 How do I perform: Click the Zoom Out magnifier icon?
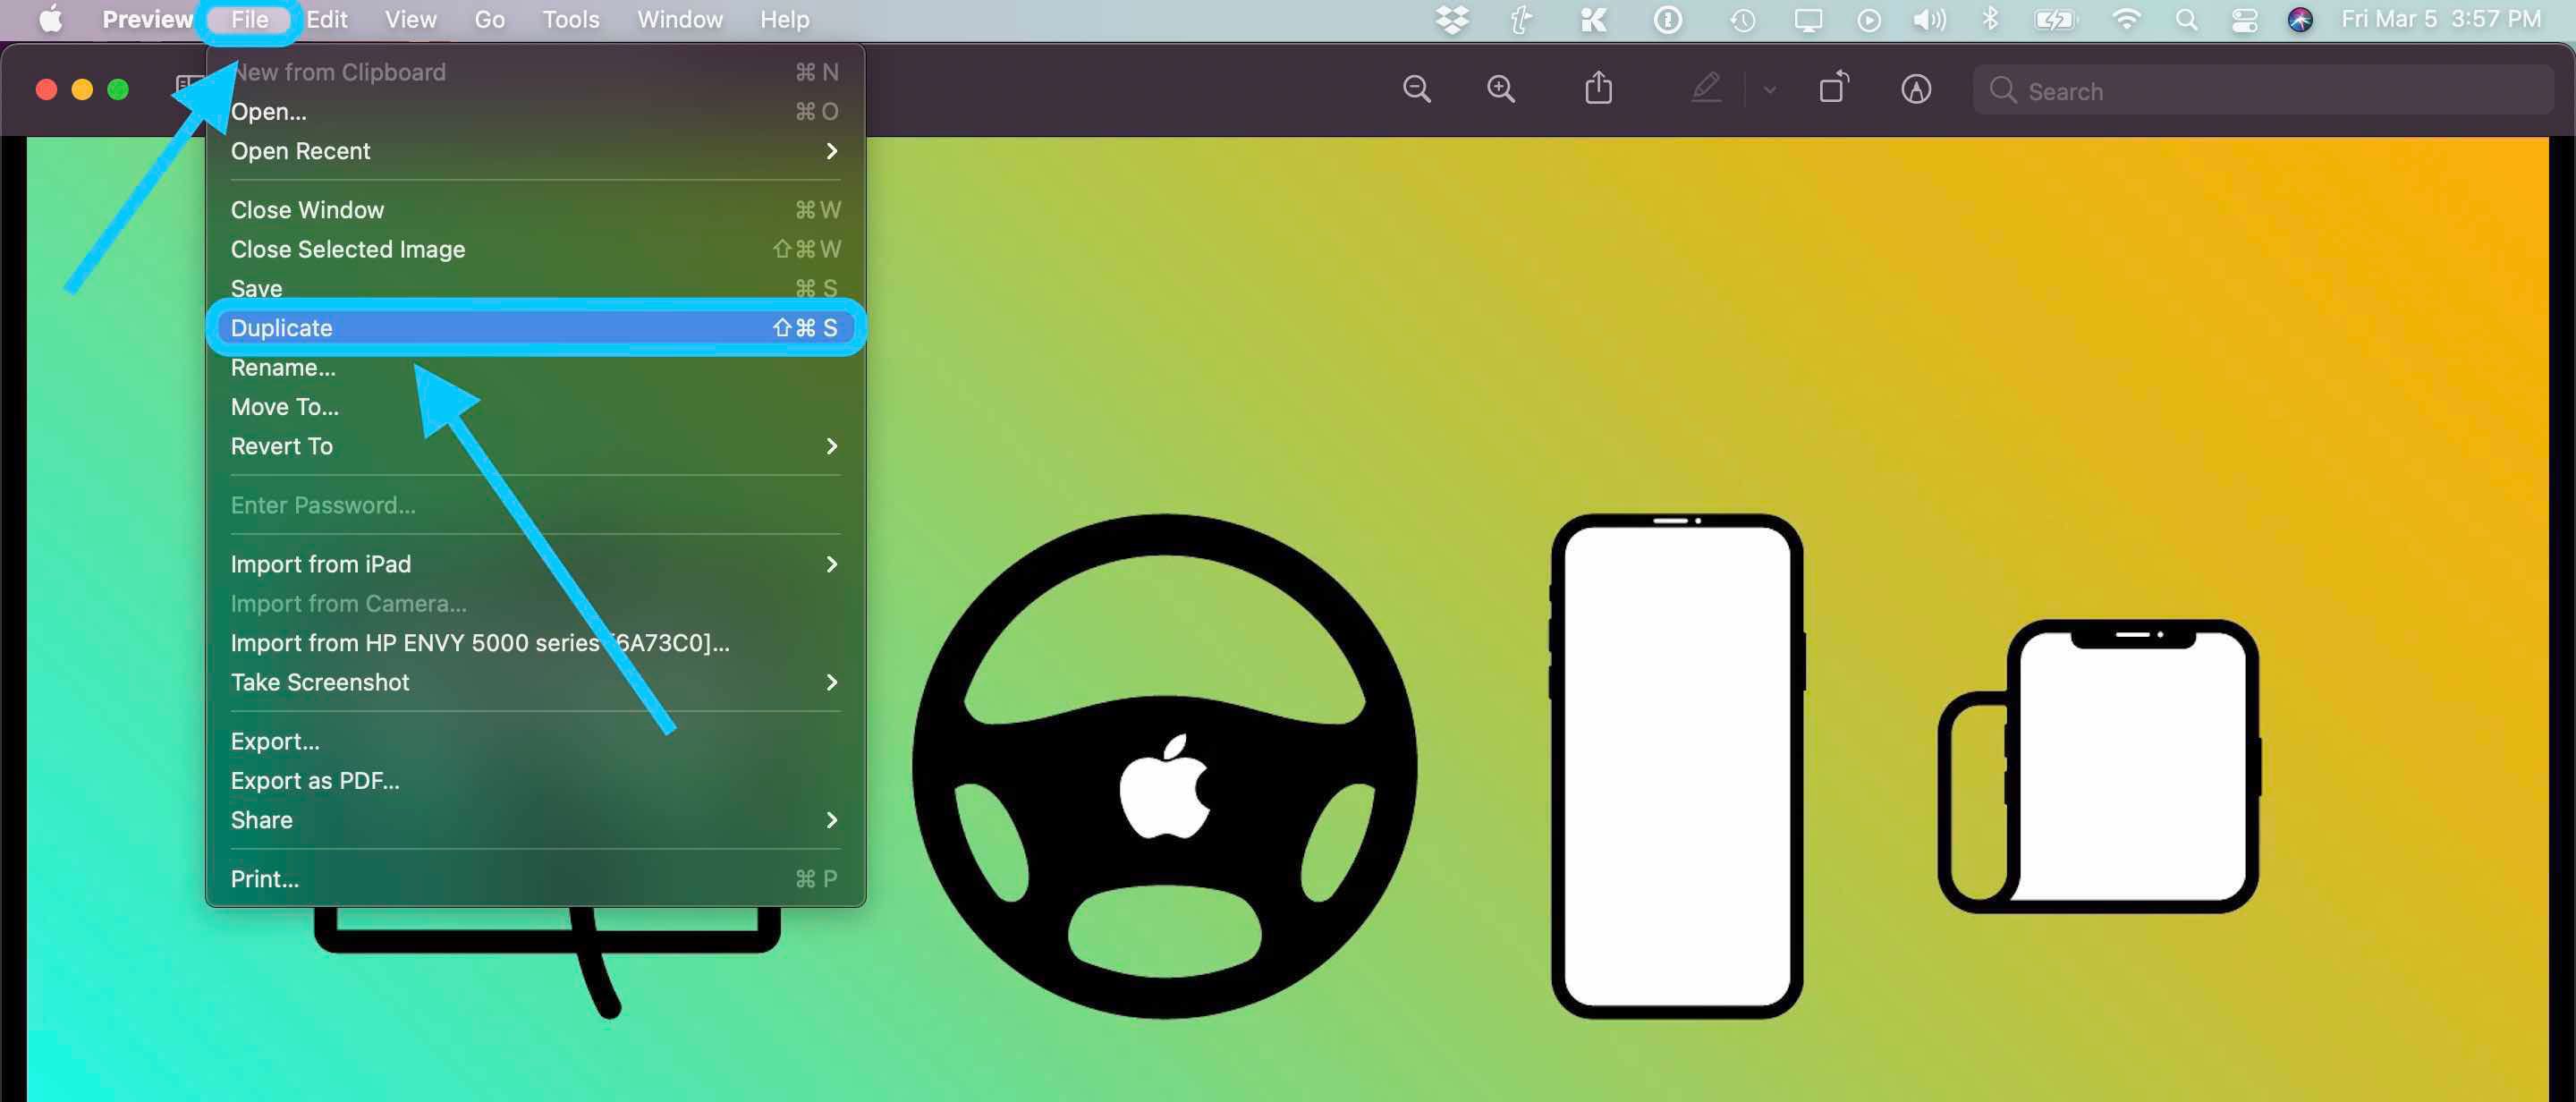1416,90
